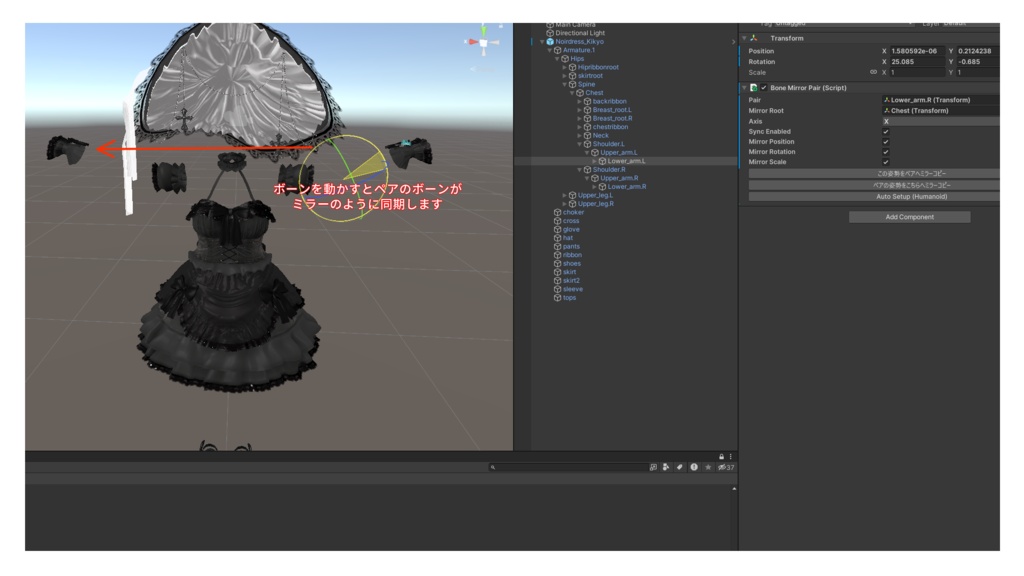
Task: Expand the Upper_leg.L node
Action: 565,195
